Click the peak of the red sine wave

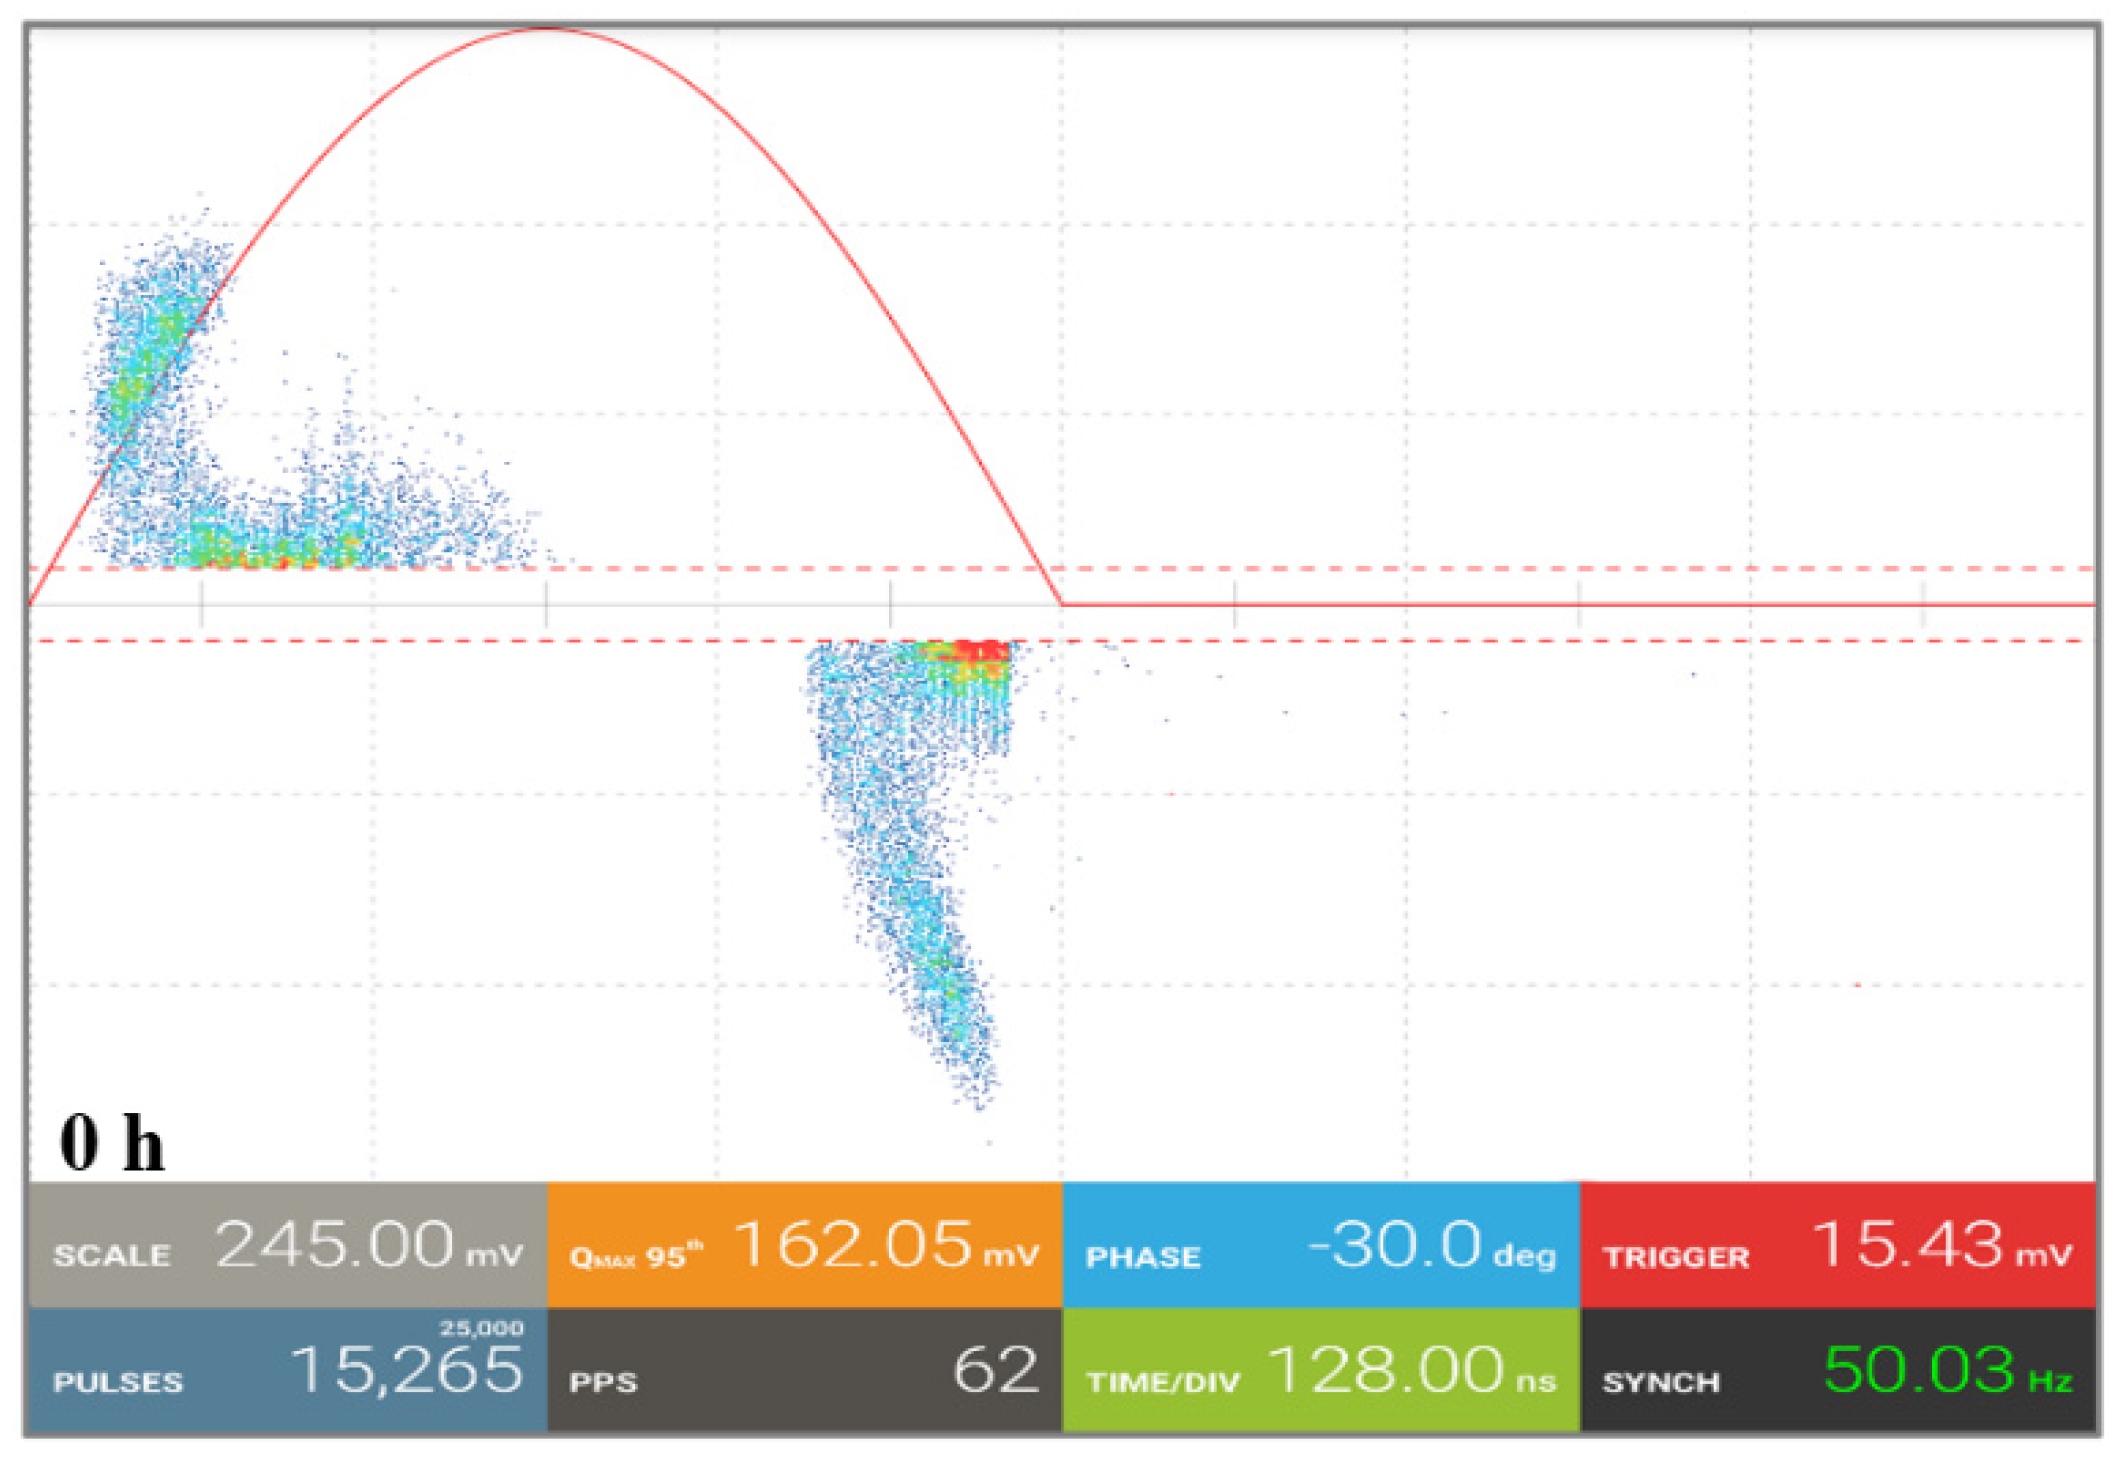547,29
